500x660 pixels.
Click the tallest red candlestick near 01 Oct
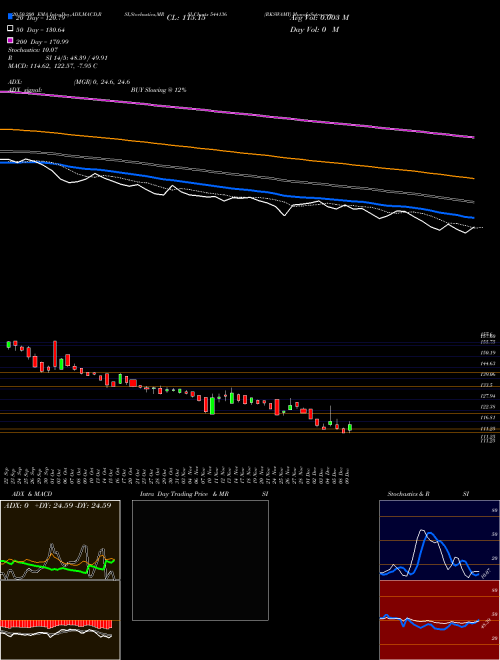click(55, 354)
